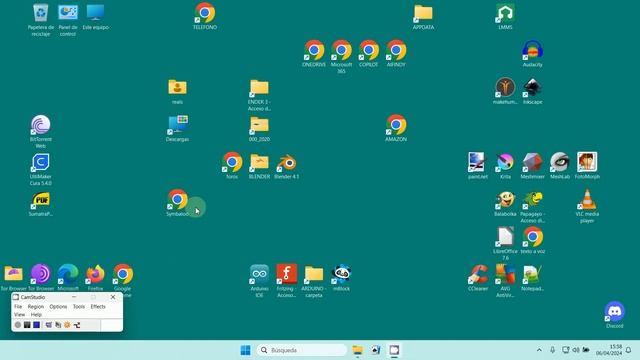Image resolution: width=640 pixels, height=360 pixels.
Task: Open the Tools menu in CamStudio
Action: [x=79, y=307]
